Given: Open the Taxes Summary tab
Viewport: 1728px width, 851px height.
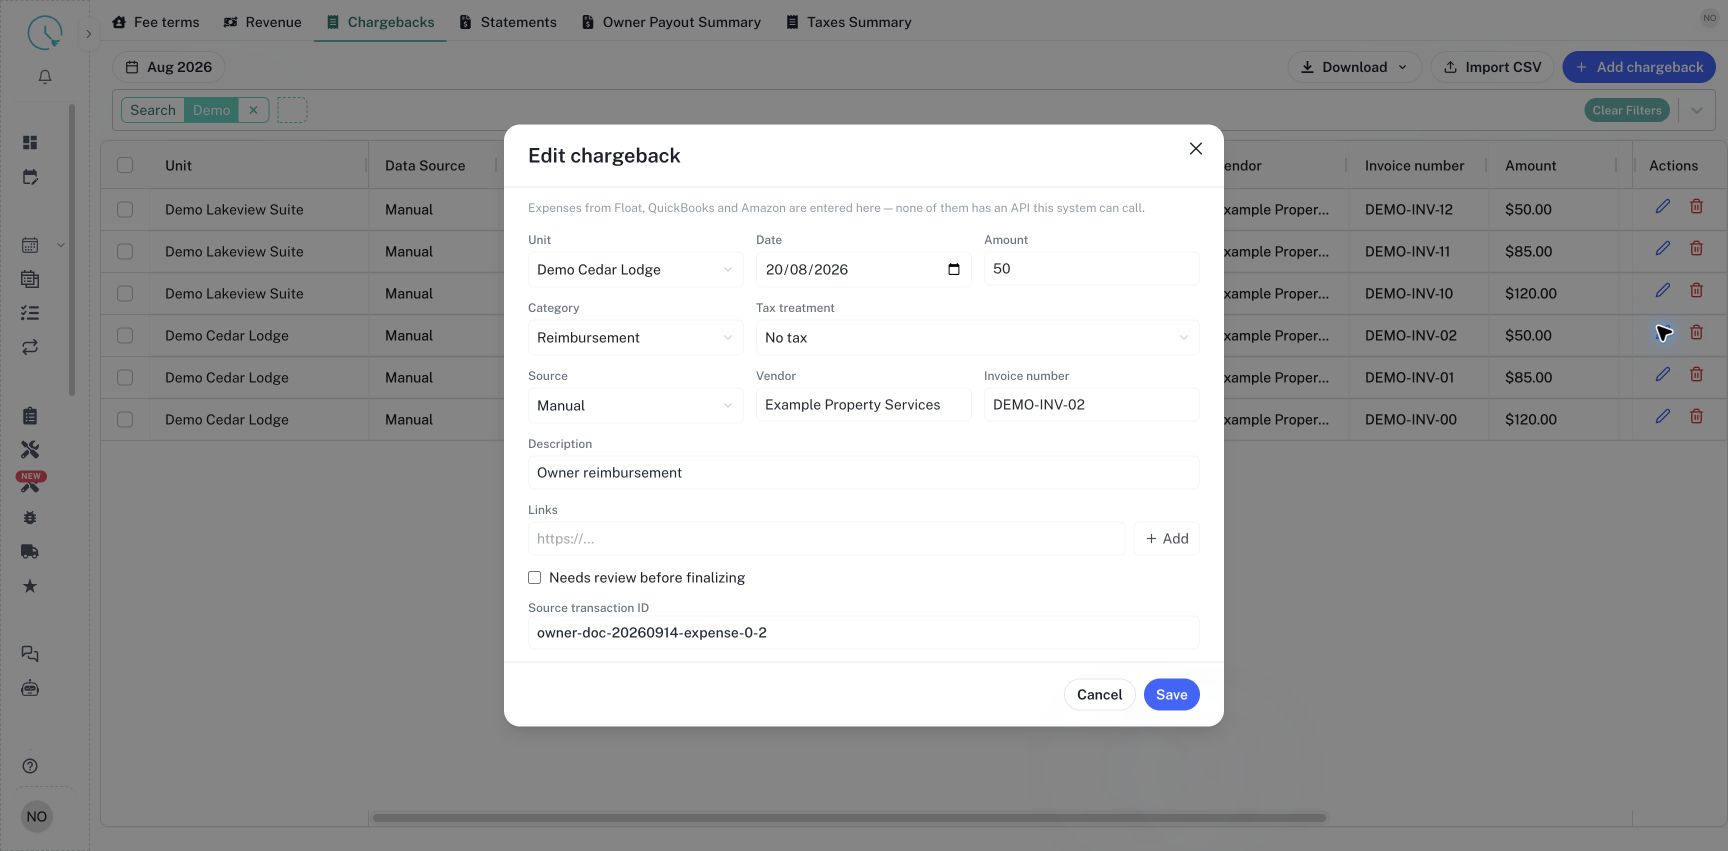Looking at the screenshot, I should point(848,22).
